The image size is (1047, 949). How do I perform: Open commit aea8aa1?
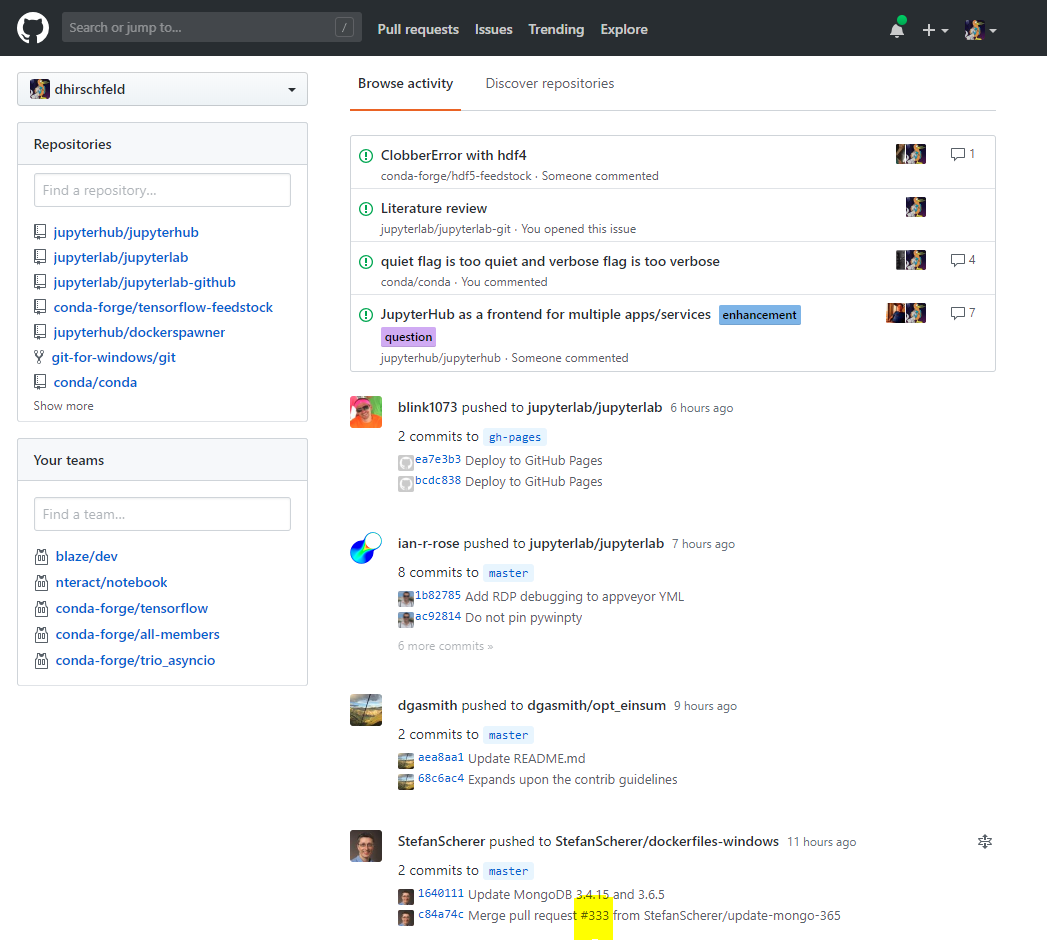pos(441,757)
